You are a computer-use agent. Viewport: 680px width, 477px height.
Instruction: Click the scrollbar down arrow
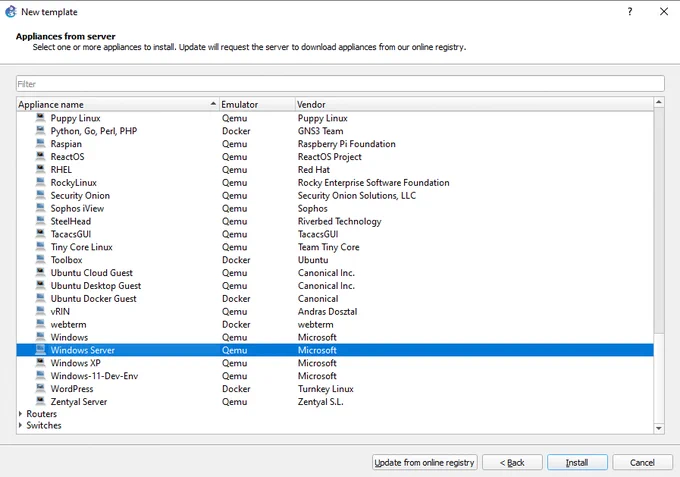(659, 428)
